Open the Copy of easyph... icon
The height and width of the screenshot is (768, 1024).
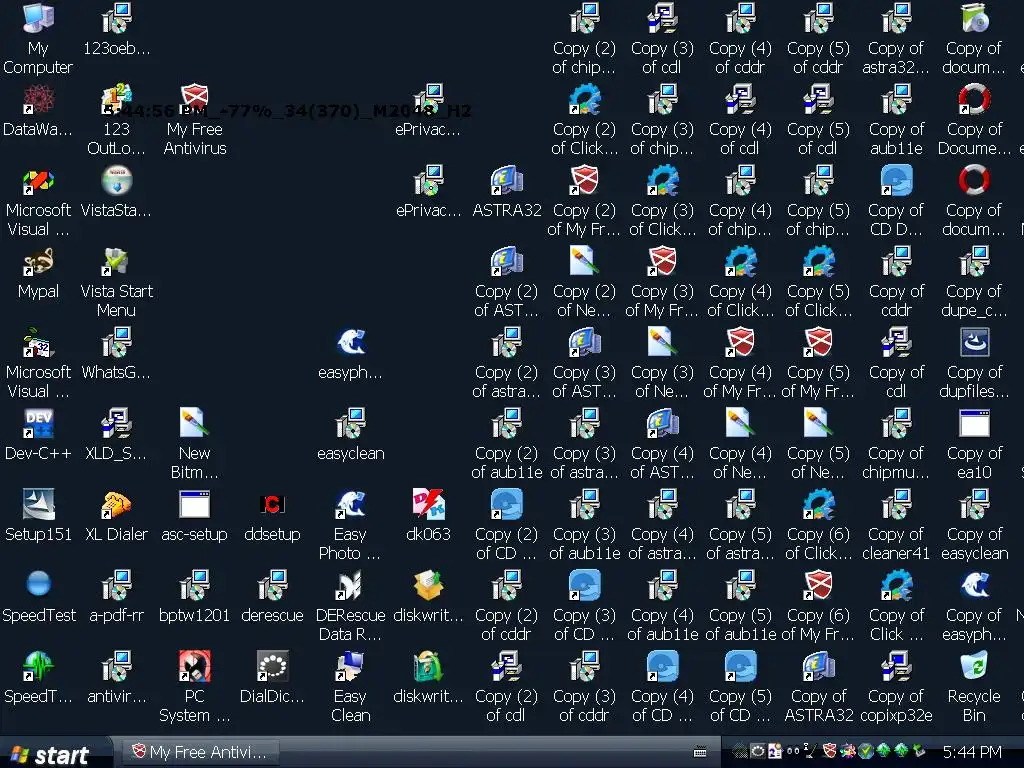[x=974, y=585]
